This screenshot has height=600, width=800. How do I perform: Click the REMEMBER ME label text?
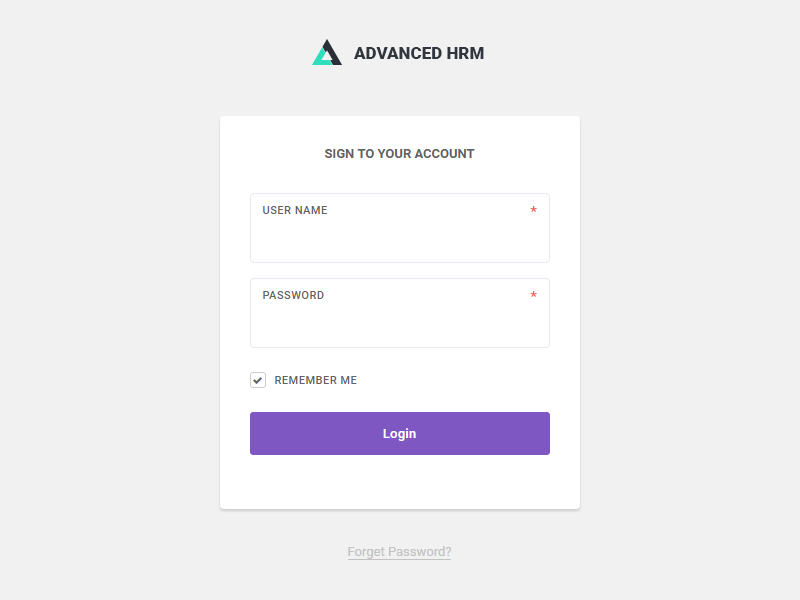316,380
